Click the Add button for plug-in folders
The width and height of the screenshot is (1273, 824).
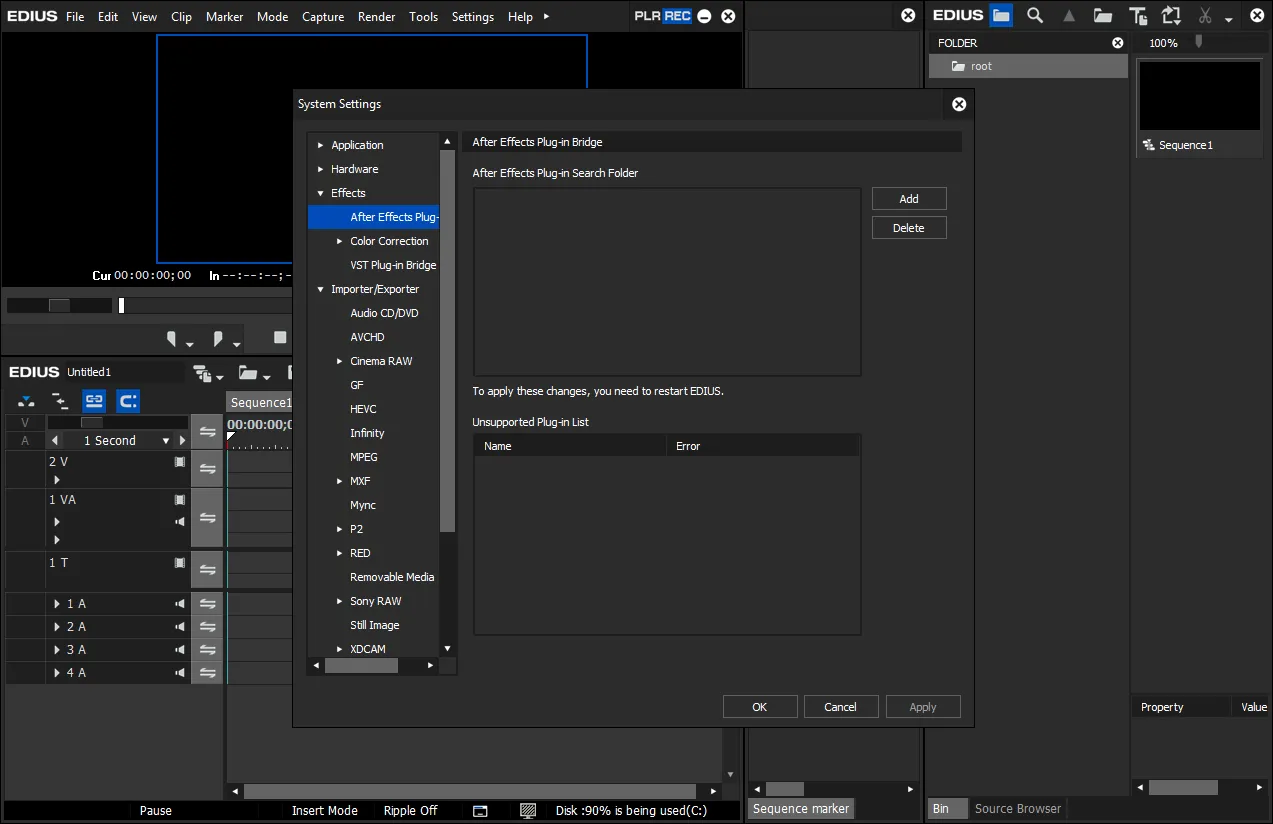click(x=909, y=199)
